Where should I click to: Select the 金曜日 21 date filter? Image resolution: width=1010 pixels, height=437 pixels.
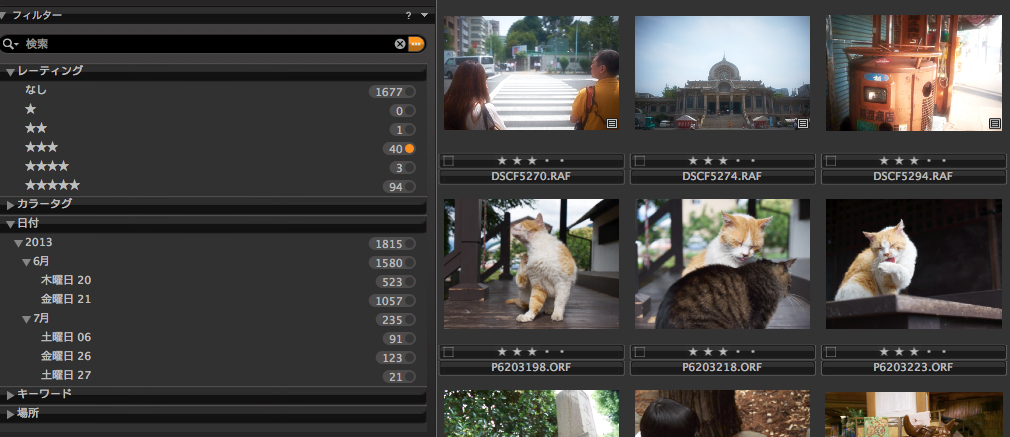65,299
